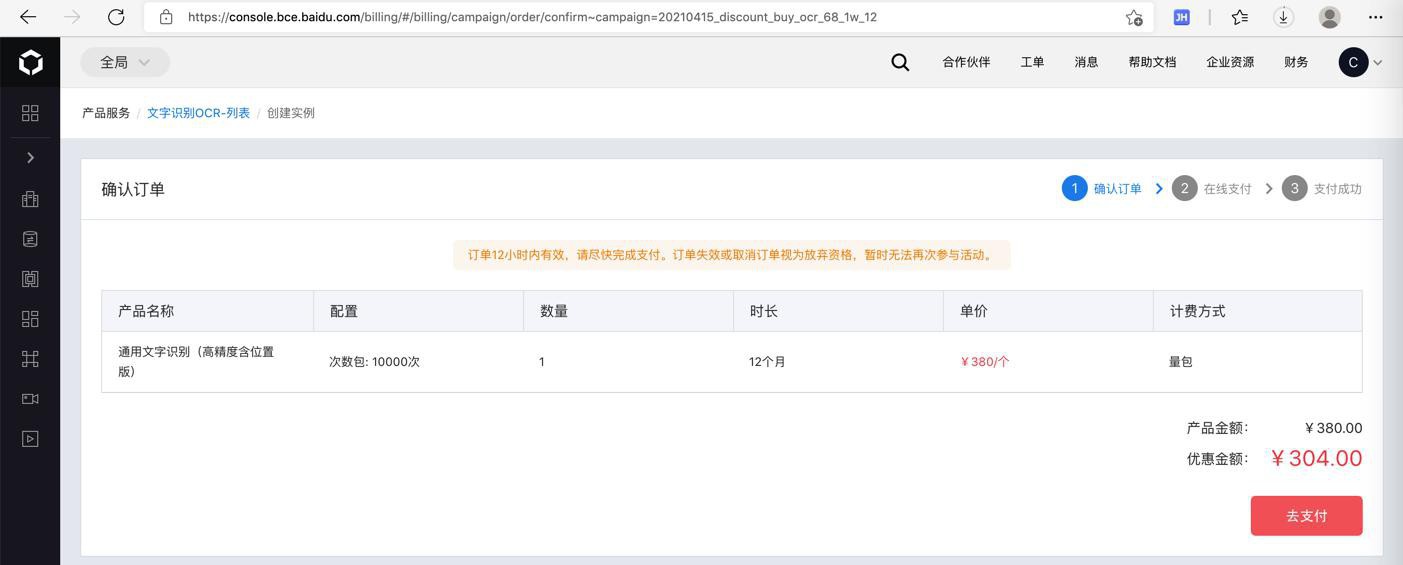
Task: Click the play box icon in sidebar
Action: pos(30,439)
